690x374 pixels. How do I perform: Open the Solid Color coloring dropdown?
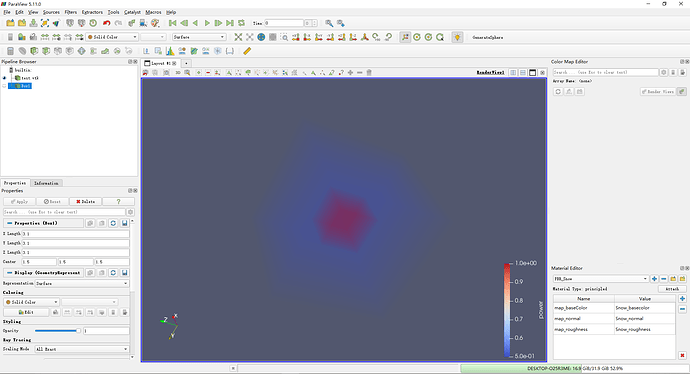click(x=31, y=302)
